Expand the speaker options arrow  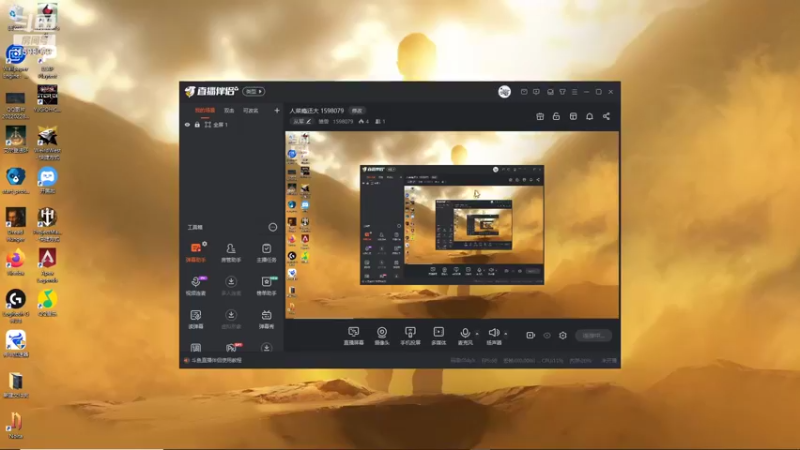coord(506,334)
